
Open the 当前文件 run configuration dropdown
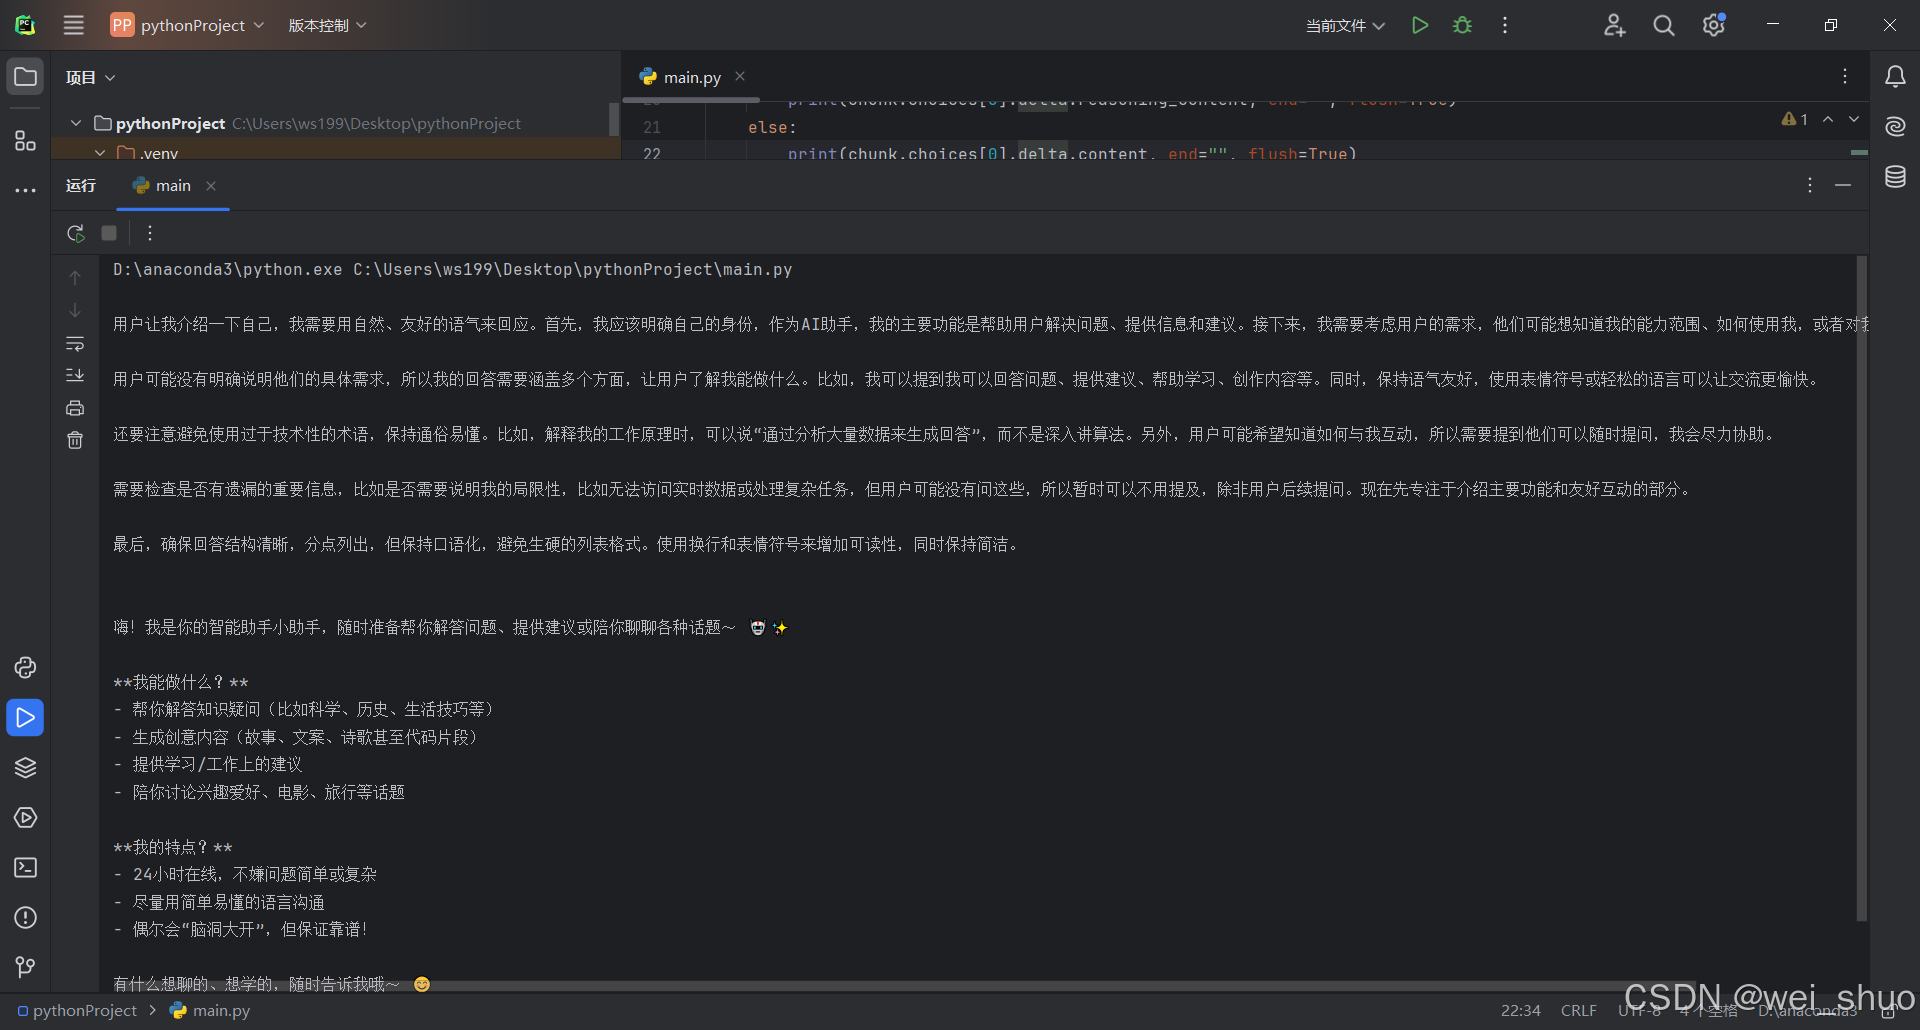click(1345, 25)
